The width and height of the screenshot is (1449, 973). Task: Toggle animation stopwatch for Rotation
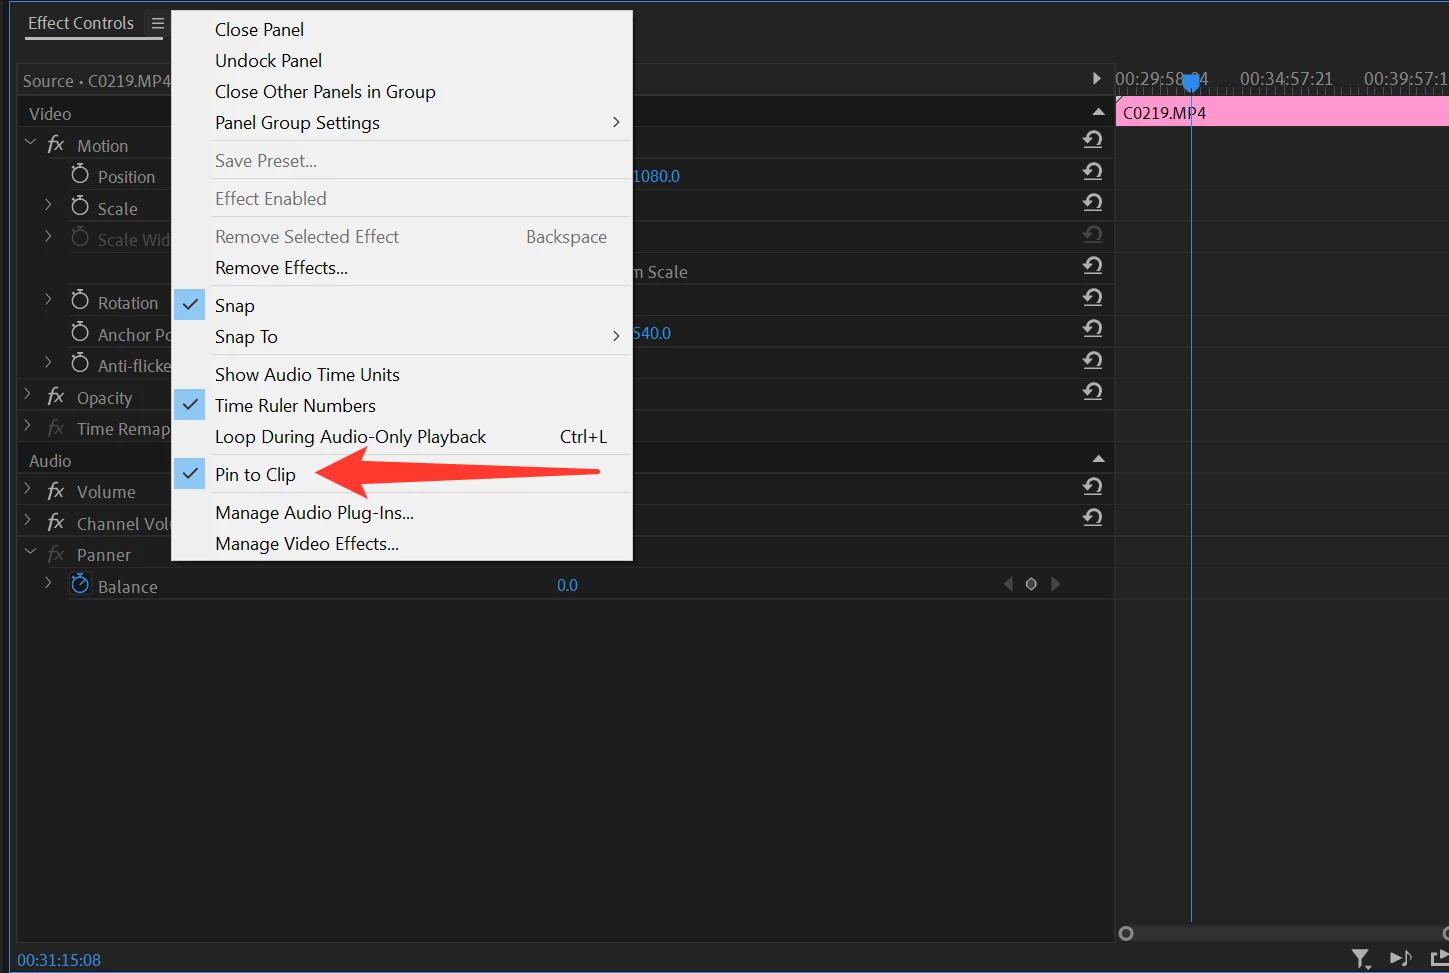[80, 300]
